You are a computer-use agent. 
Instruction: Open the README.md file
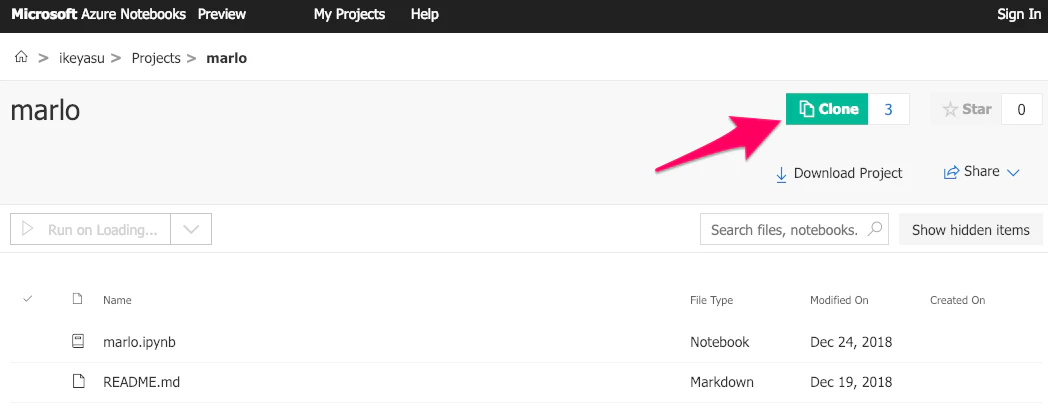[x=141, y=383]
